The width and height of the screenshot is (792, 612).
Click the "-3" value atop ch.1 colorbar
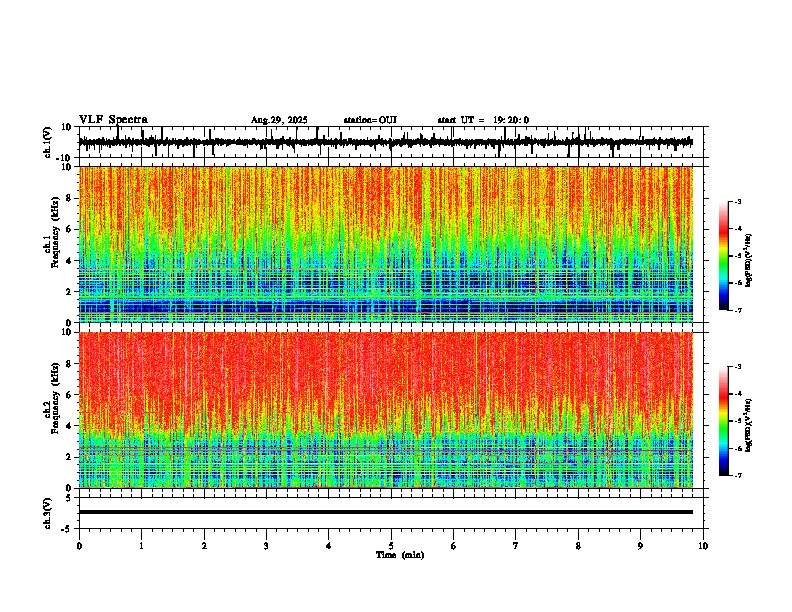[x=737, y=201]
